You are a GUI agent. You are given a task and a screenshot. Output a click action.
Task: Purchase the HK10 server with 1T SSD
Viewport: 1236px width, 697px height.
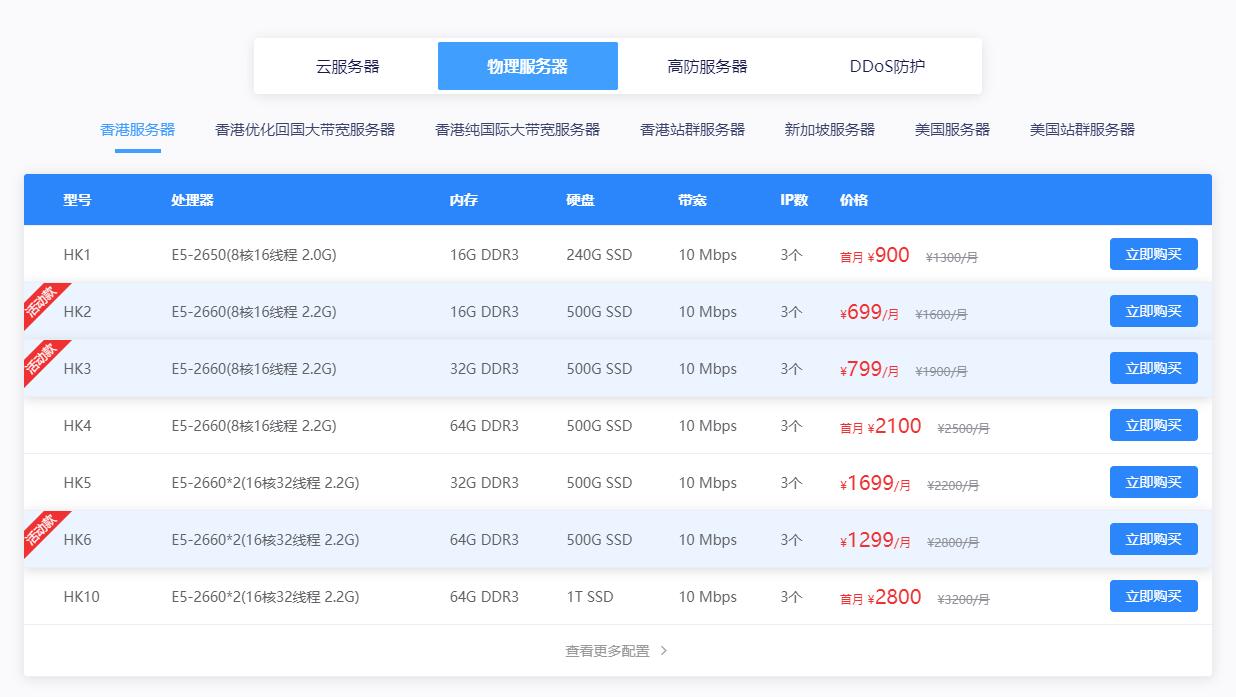[1153, 596]
